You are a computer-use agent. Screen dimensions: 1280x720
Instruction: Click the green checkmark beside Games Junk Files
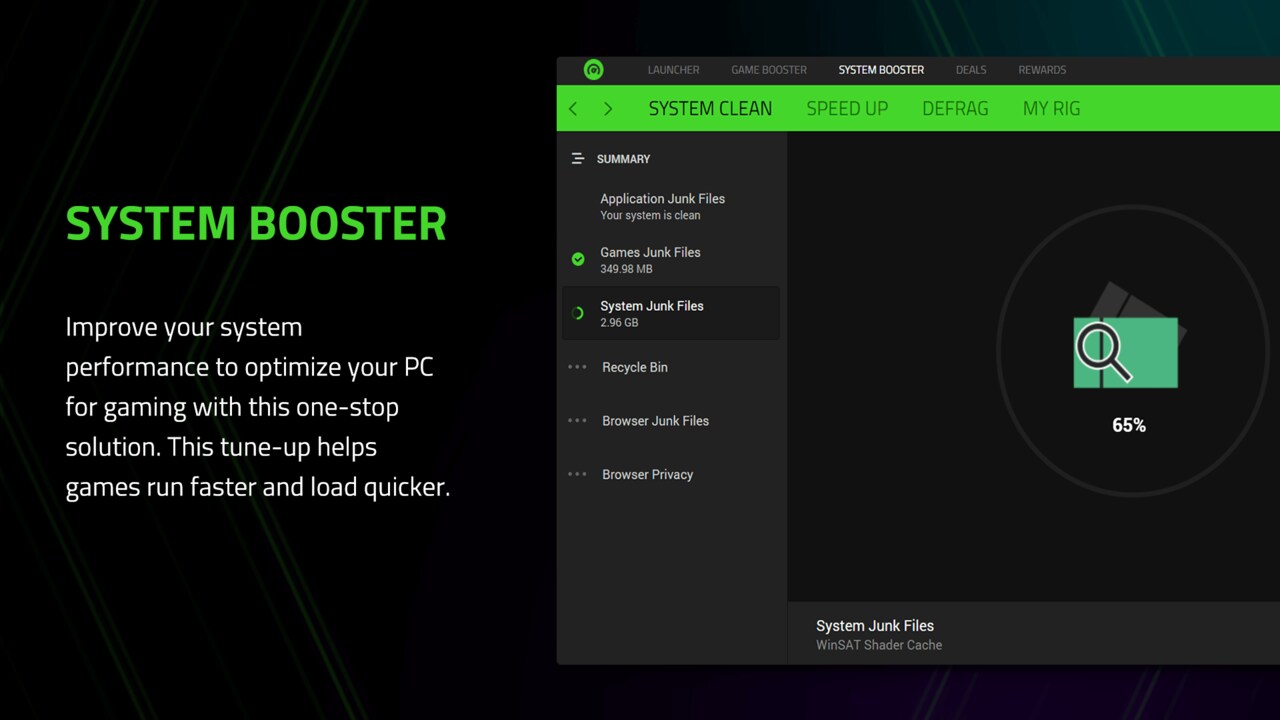click(578, 259)
